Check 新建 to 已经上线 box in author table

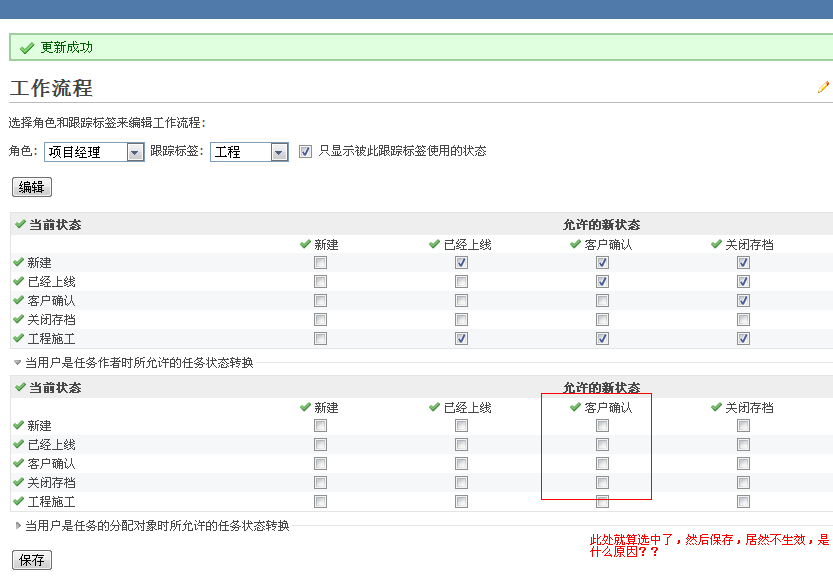pyautogui.click(x=461, y=426)
